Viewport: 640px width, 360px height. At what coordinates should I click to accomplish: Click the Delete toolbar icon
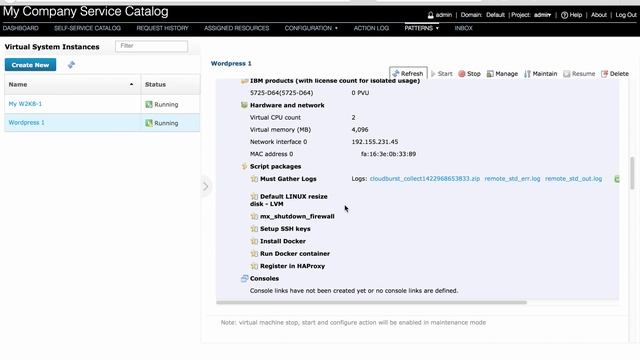[604, 74]
